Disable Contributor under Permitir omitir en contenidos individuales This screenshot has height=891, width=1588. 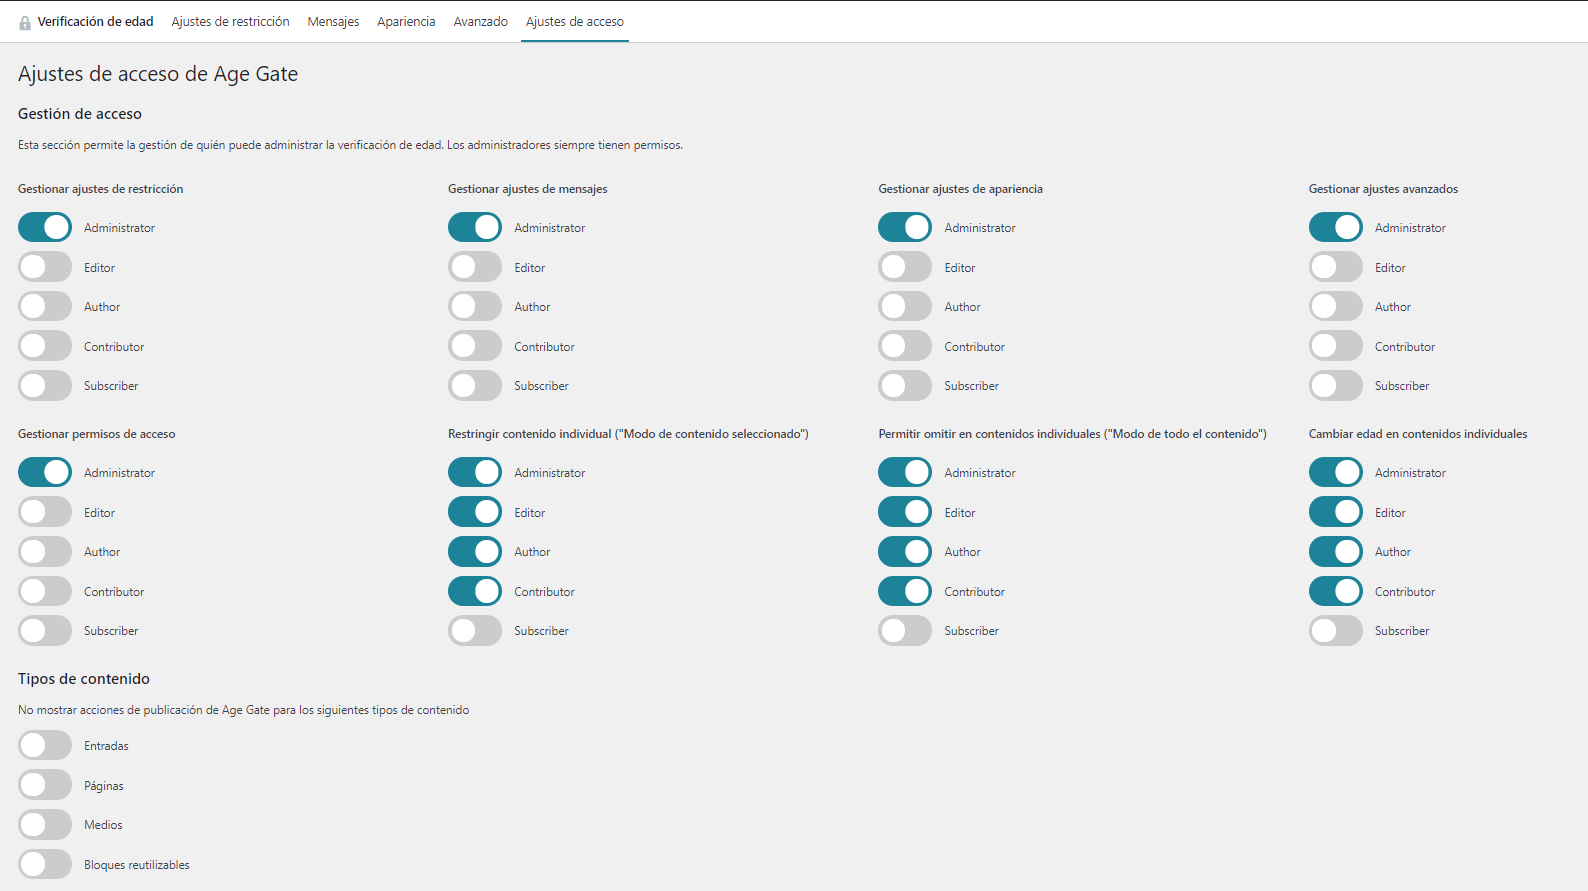coord(905,591)
